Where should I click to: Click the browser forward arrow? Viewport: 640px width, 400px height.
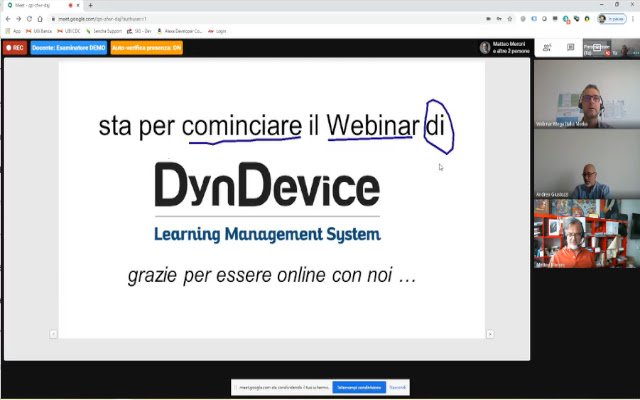click(18, 19)
